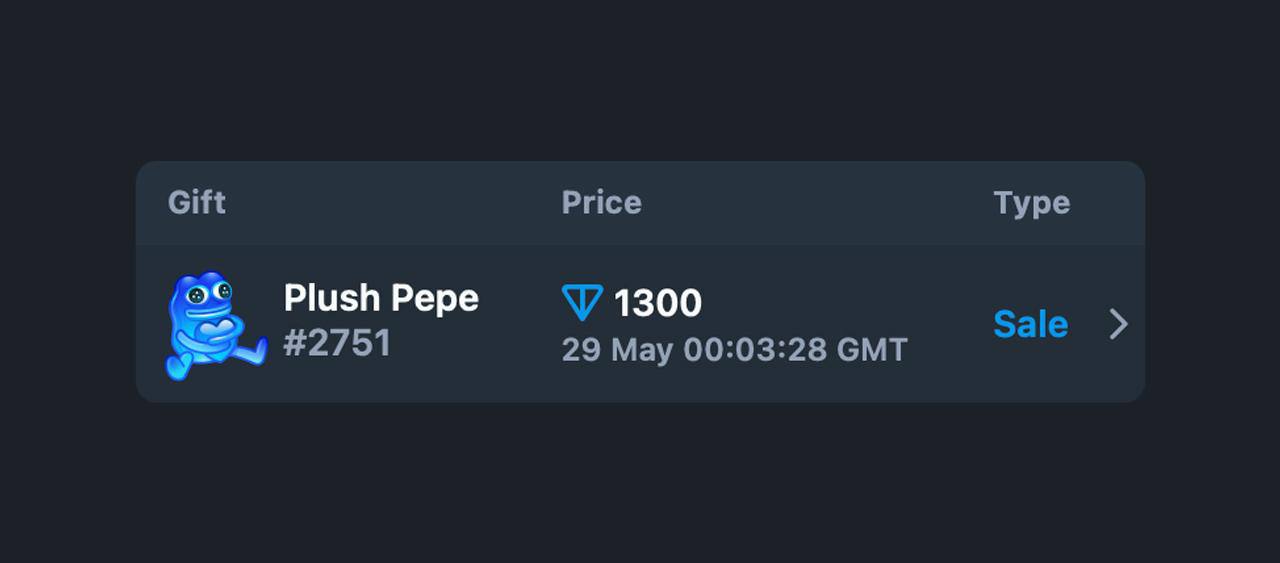Image resolution: width=1280 pixels, height=563 pixels.
Task: Click the heart on the Pepe plush
Action: tap(213, 328)
